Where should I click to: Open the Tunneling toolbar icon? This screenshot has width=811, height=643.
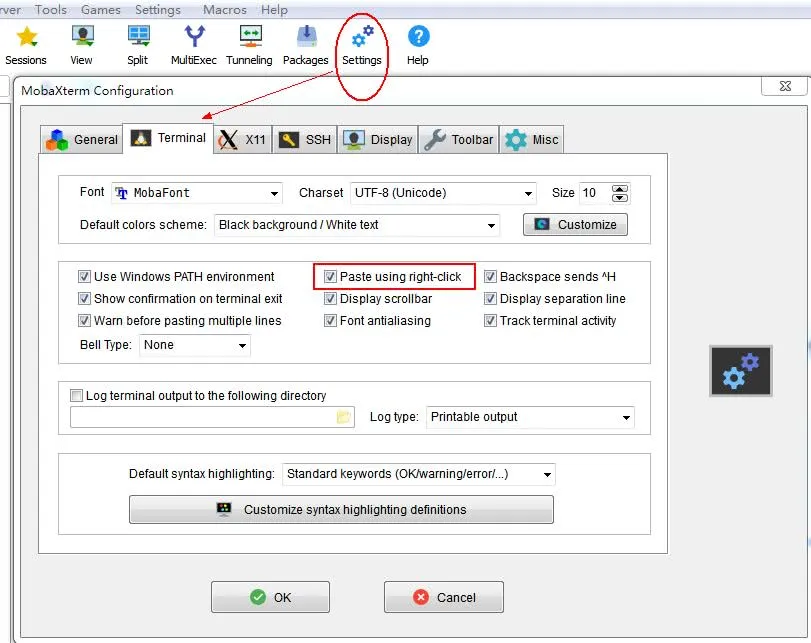coord(249,46)
